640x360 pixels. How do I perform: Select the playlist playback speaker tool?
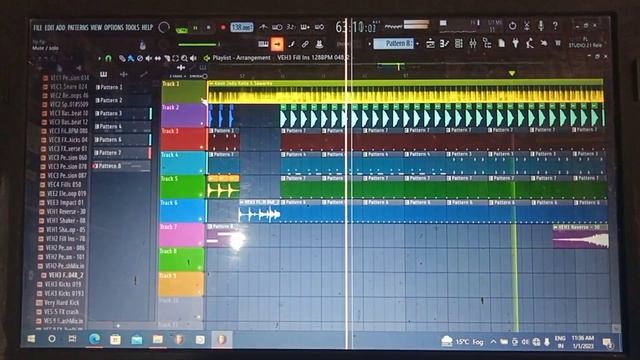[x=193, y=58]
